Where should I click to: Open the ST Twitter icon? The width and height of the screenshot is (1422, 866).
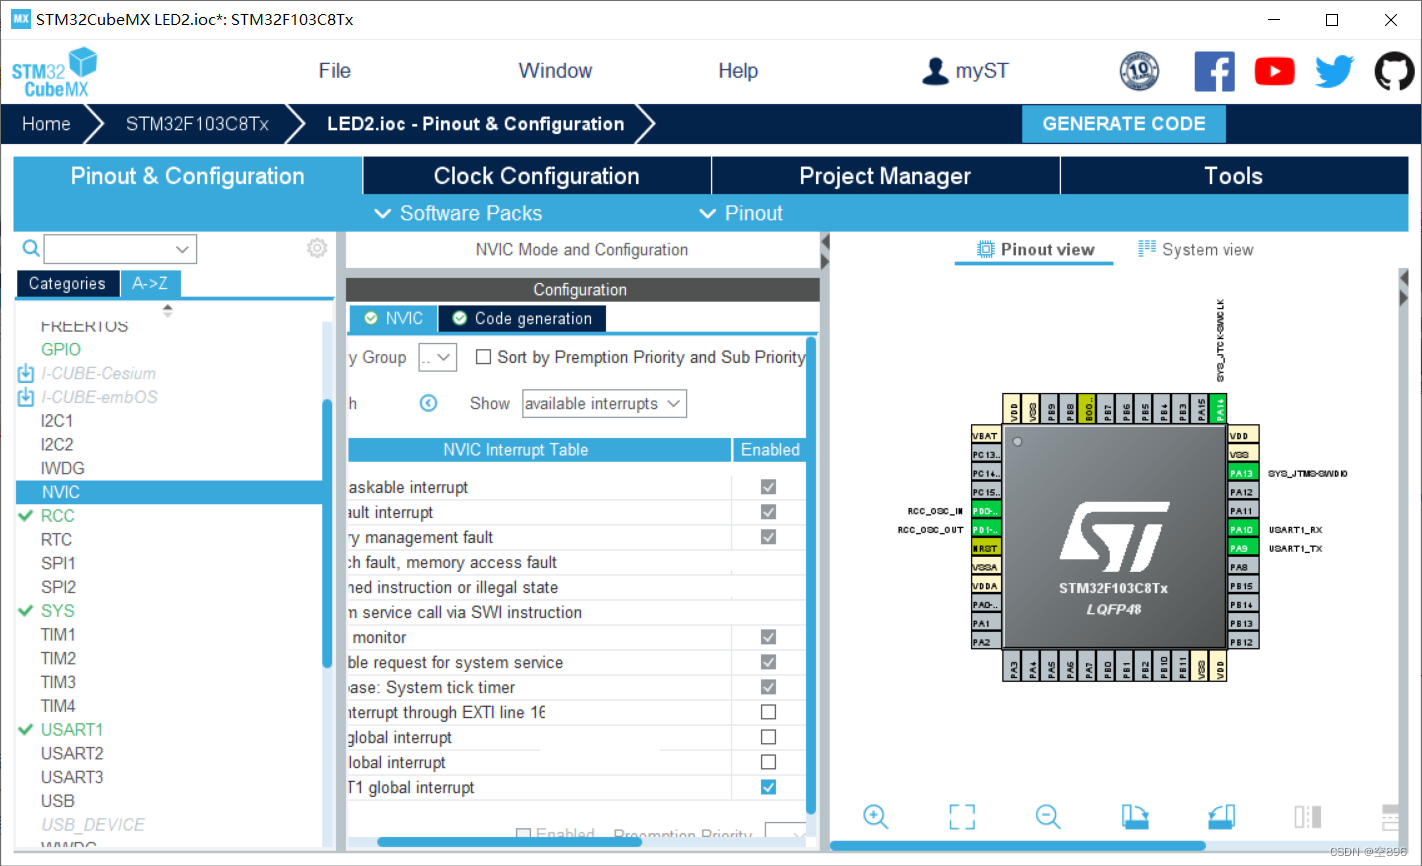pyautogui.click(x=1334, y=72)
